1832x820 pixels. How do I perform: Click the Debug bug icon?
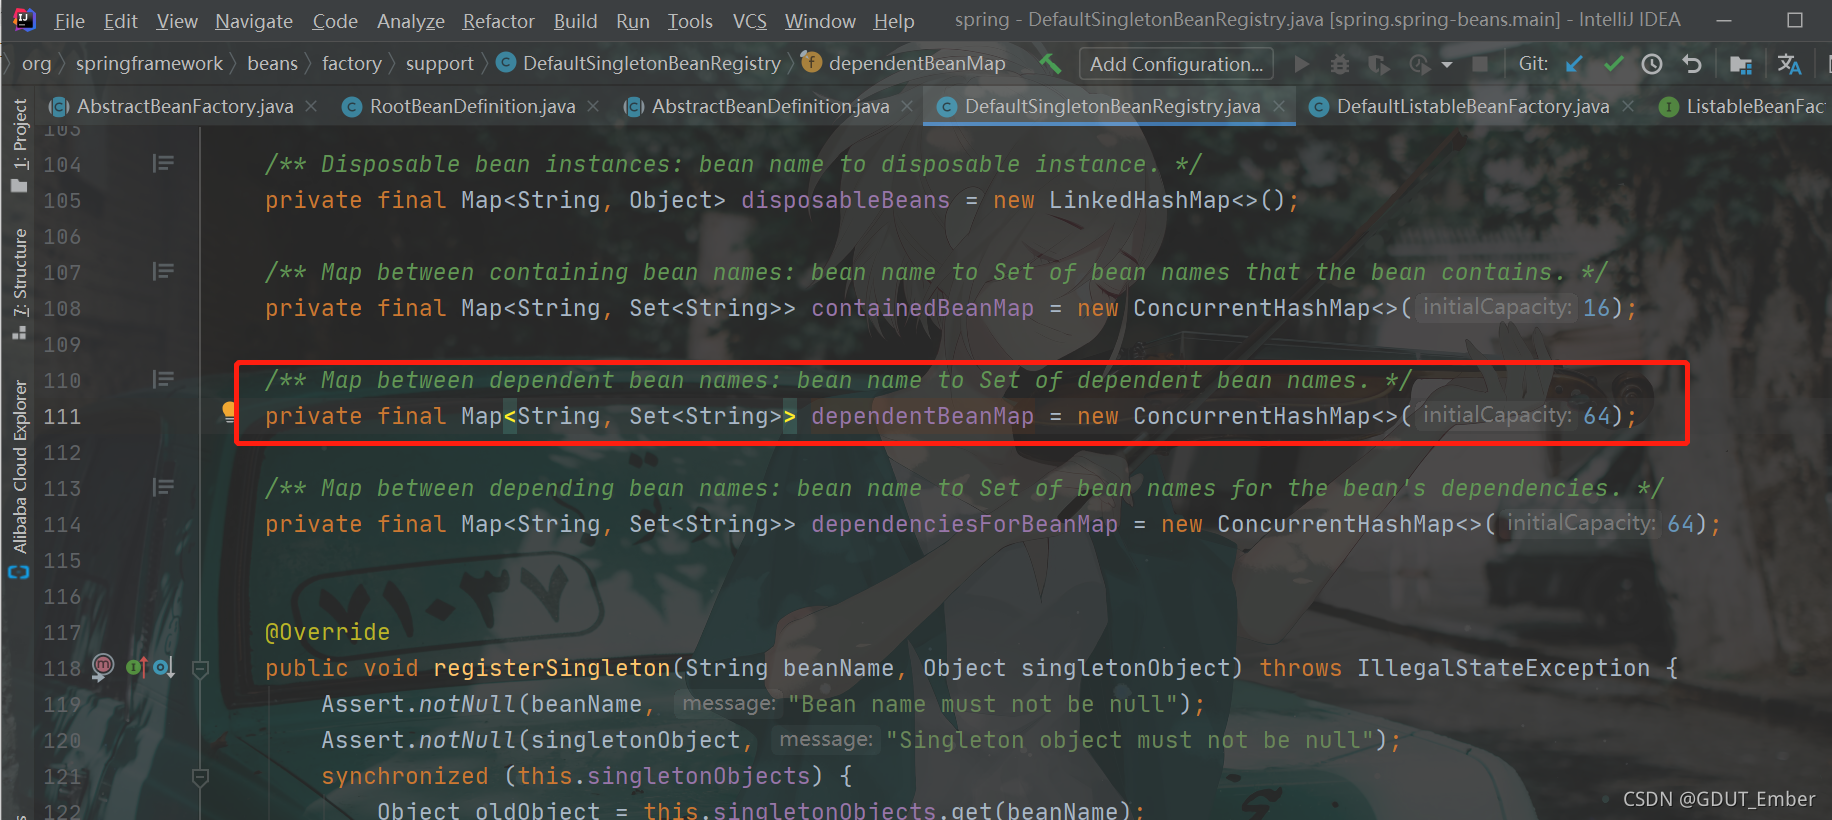1340,64
